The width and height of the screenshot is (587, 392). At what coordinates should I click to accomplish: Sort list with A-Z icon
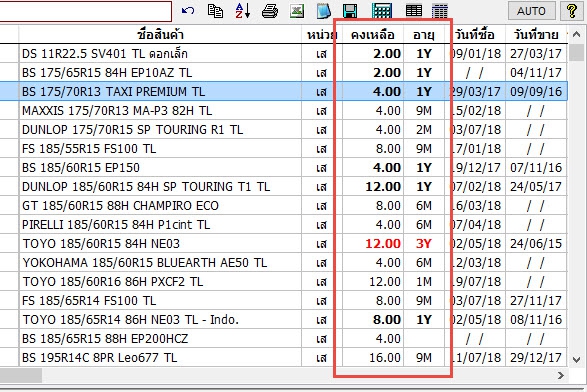pos(243,10)
